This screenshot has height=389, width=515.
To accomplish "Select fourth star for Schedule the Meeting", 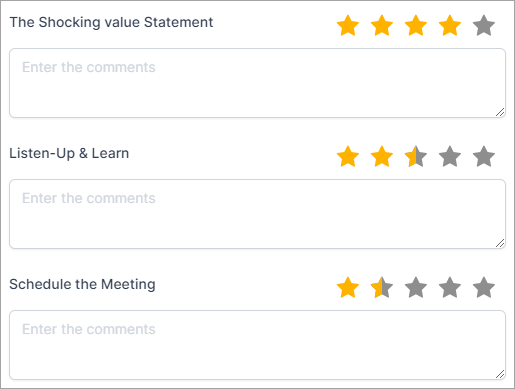I will coord(450,287).
